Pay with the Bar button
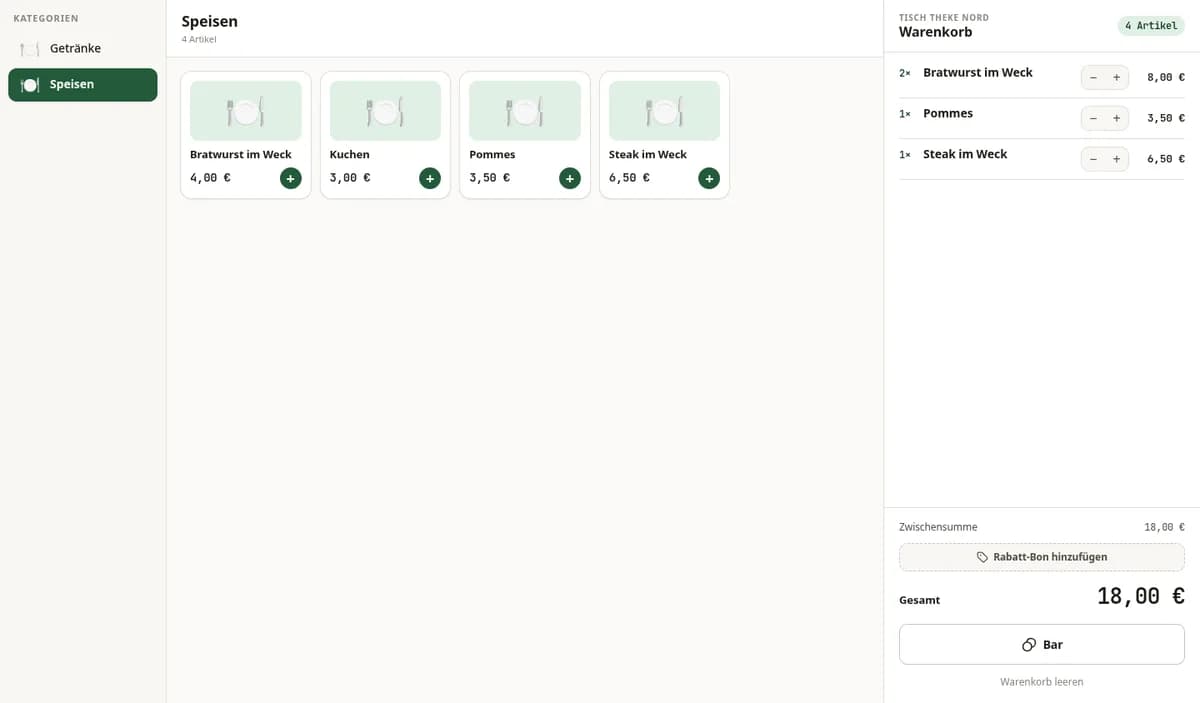Screen dimensions: 1200x703 [x=1041, y=645]
